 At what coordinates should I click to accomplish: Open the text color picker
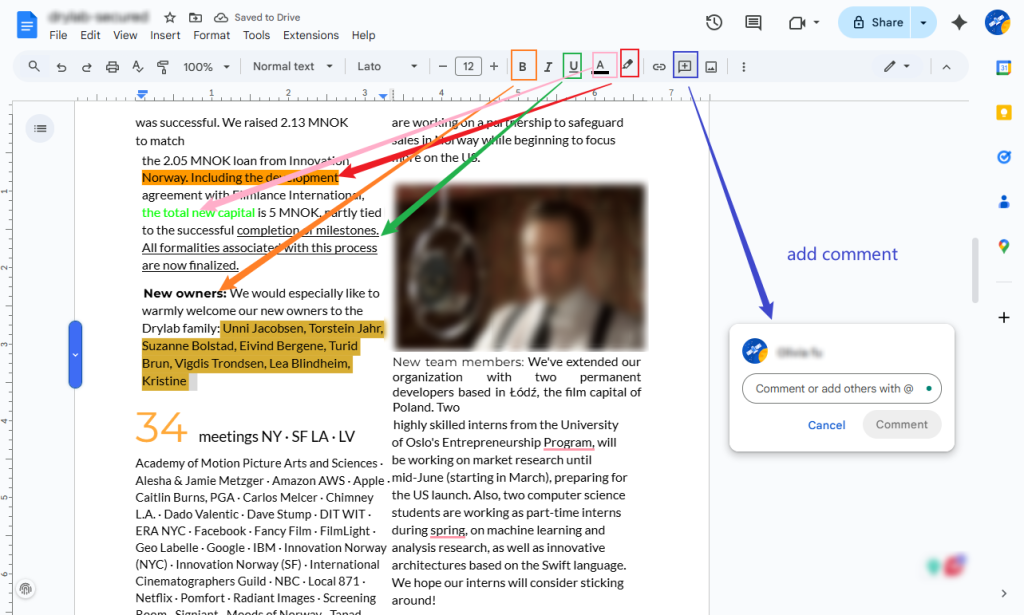coord(601,66)
